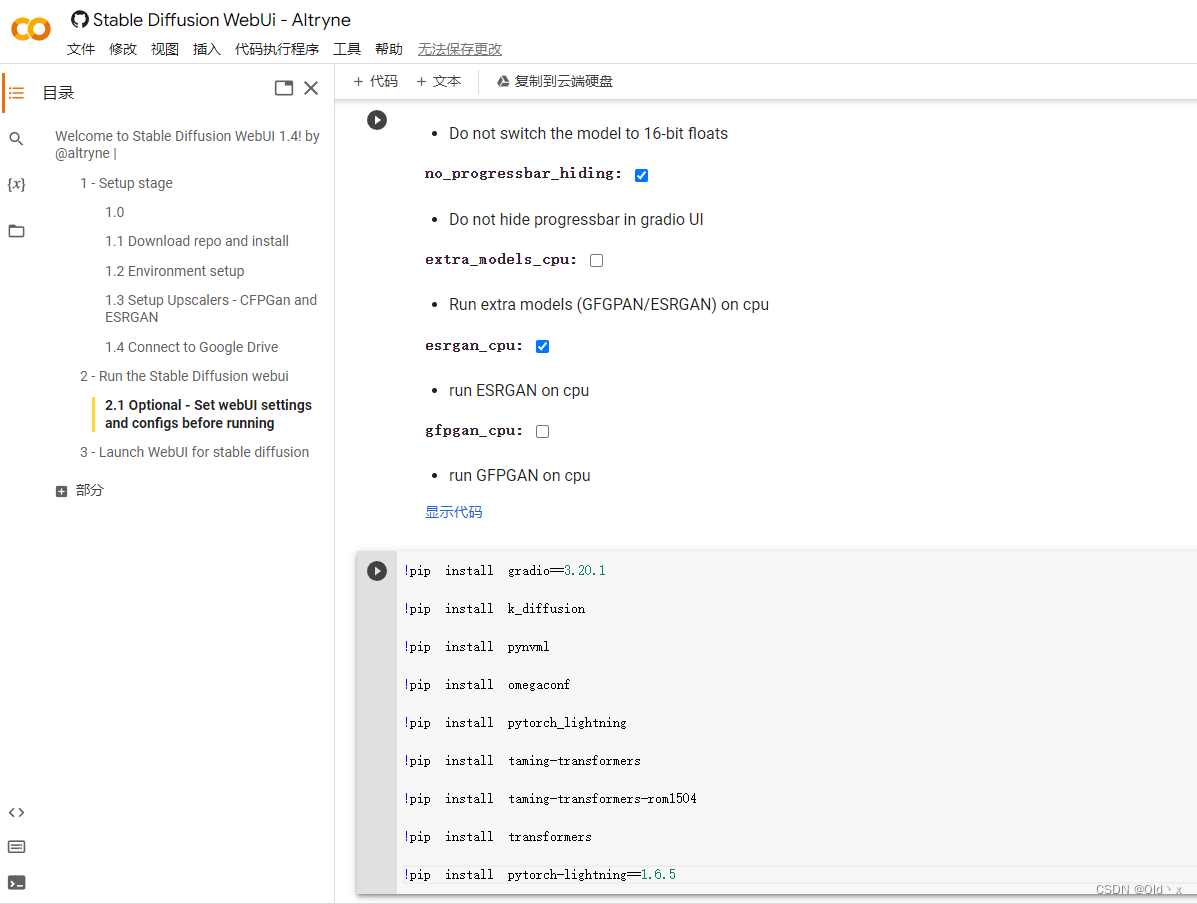This screenshot has height=904, width=1197.
Task: Click the pip install omegaconf line
Action: click(487, 685)
